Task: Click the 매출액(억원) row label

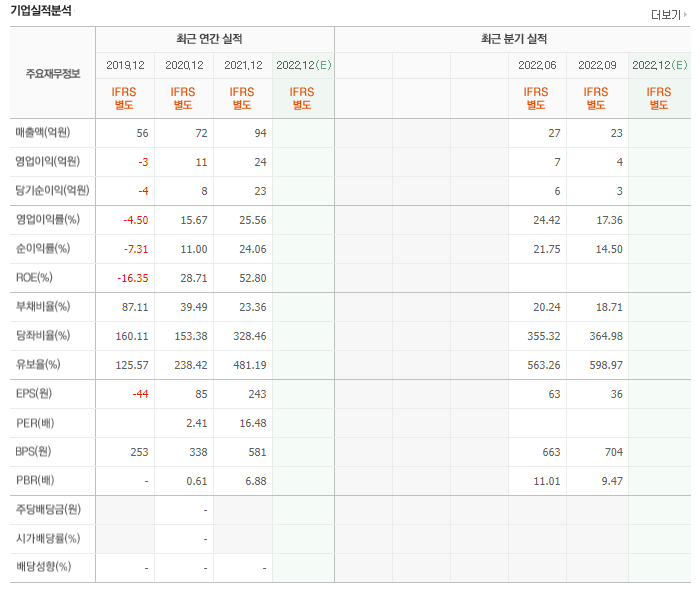Action: pos(43,132)
